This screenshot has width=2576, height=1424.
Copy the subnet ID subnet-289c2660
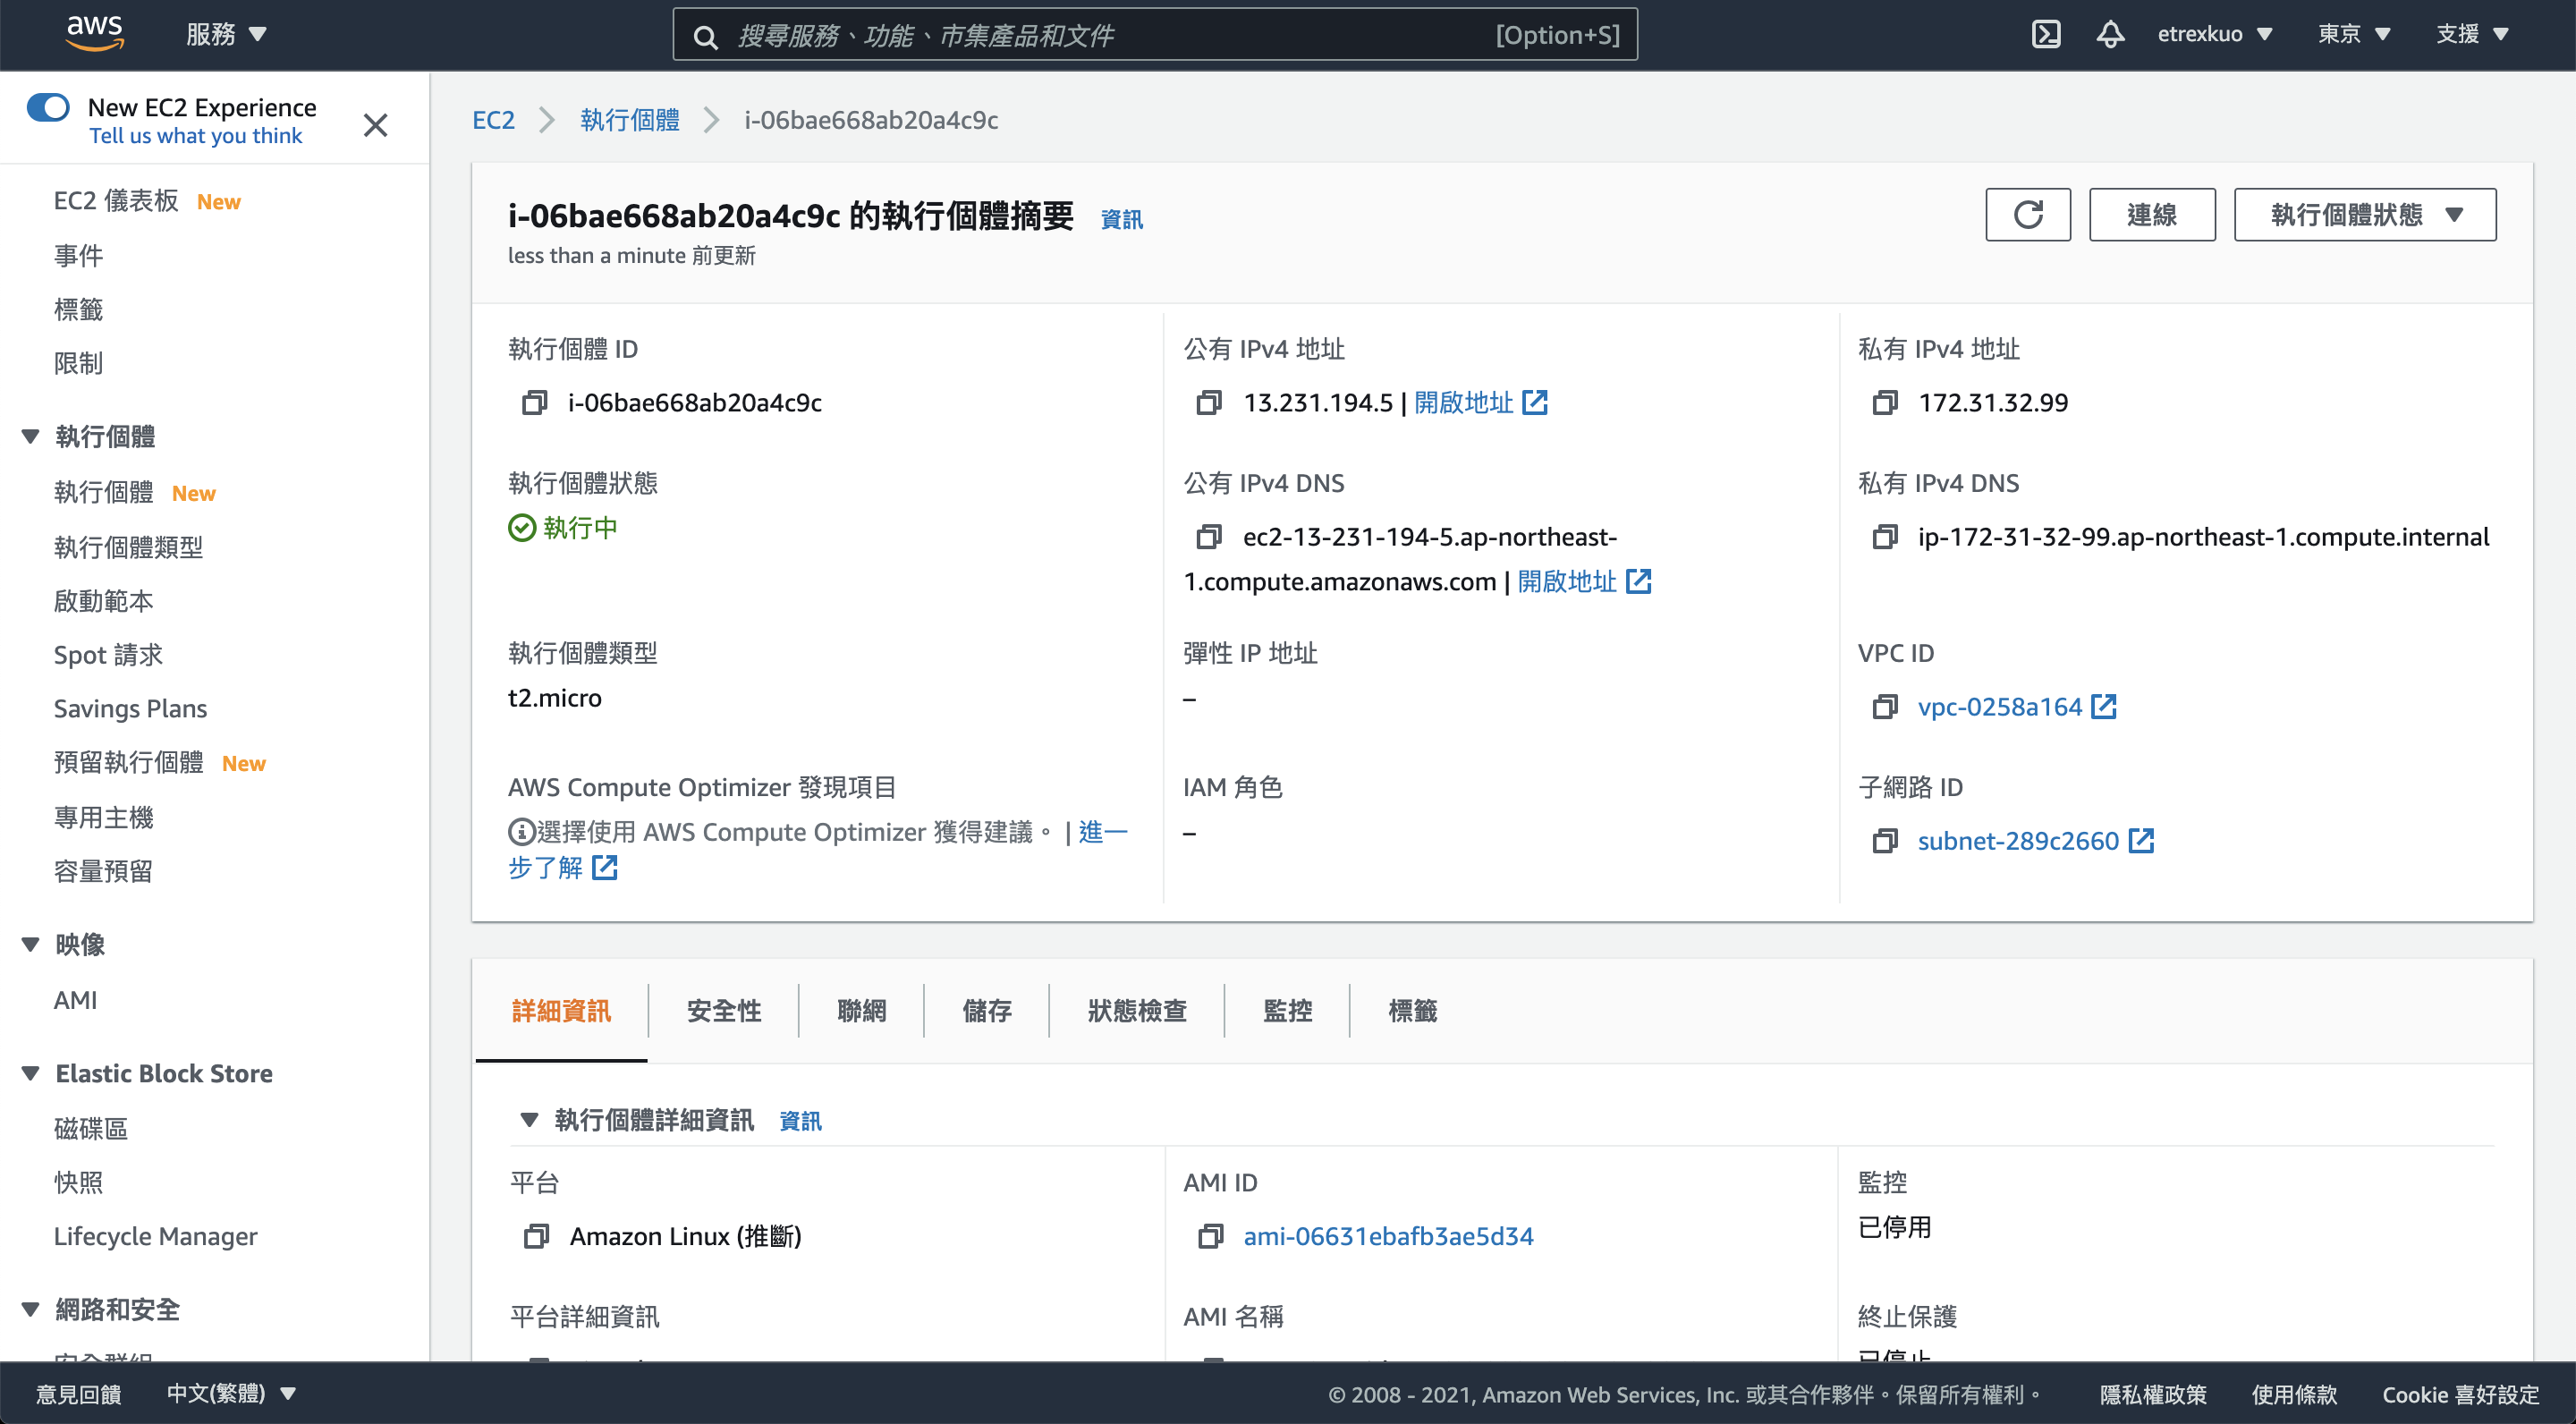[1884, 841]
